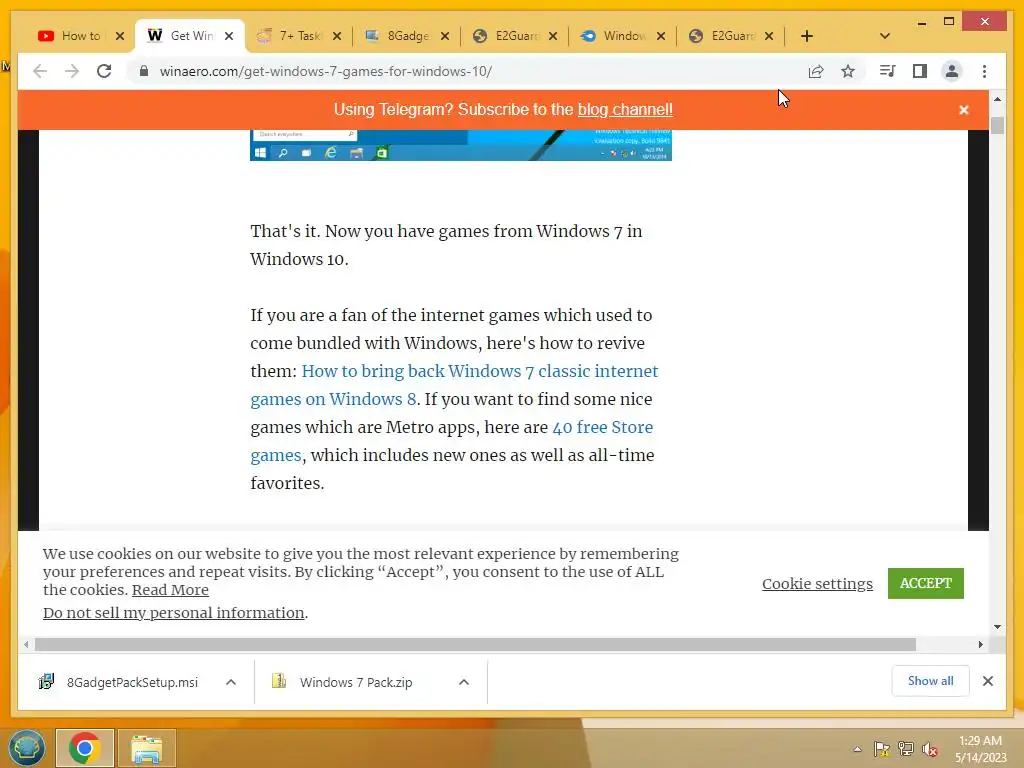Image resolution: width=1024 pixels, height=768 pixels.
Task: Expand options for Windows 7 Pack.zip download
Action: coord(464,682)
